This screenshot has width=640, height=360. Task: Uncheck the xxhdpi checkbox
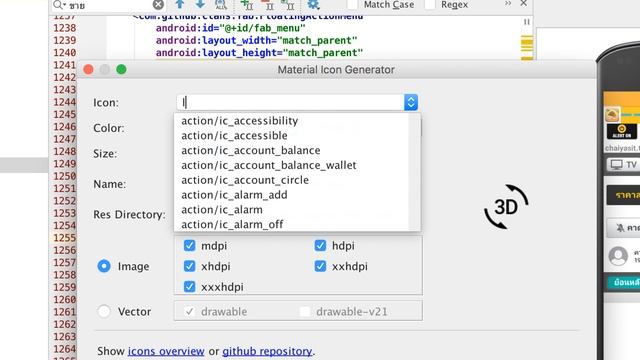[320, 266]
